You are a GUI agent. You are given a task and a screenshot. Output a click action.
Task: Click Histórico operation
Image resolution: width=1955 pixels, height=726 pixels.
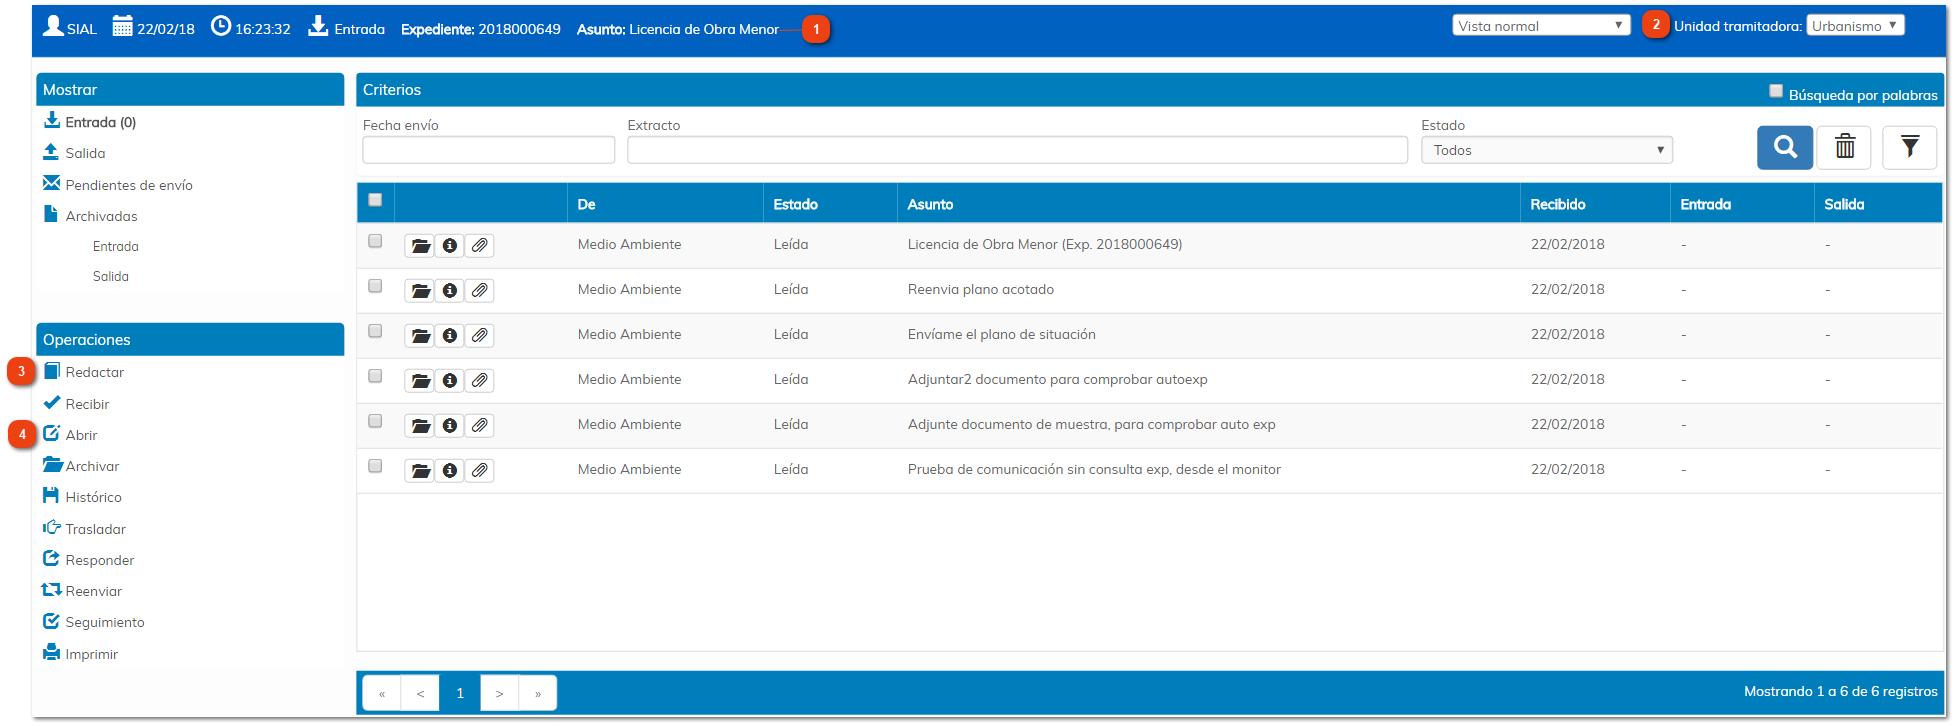[83, 497]
